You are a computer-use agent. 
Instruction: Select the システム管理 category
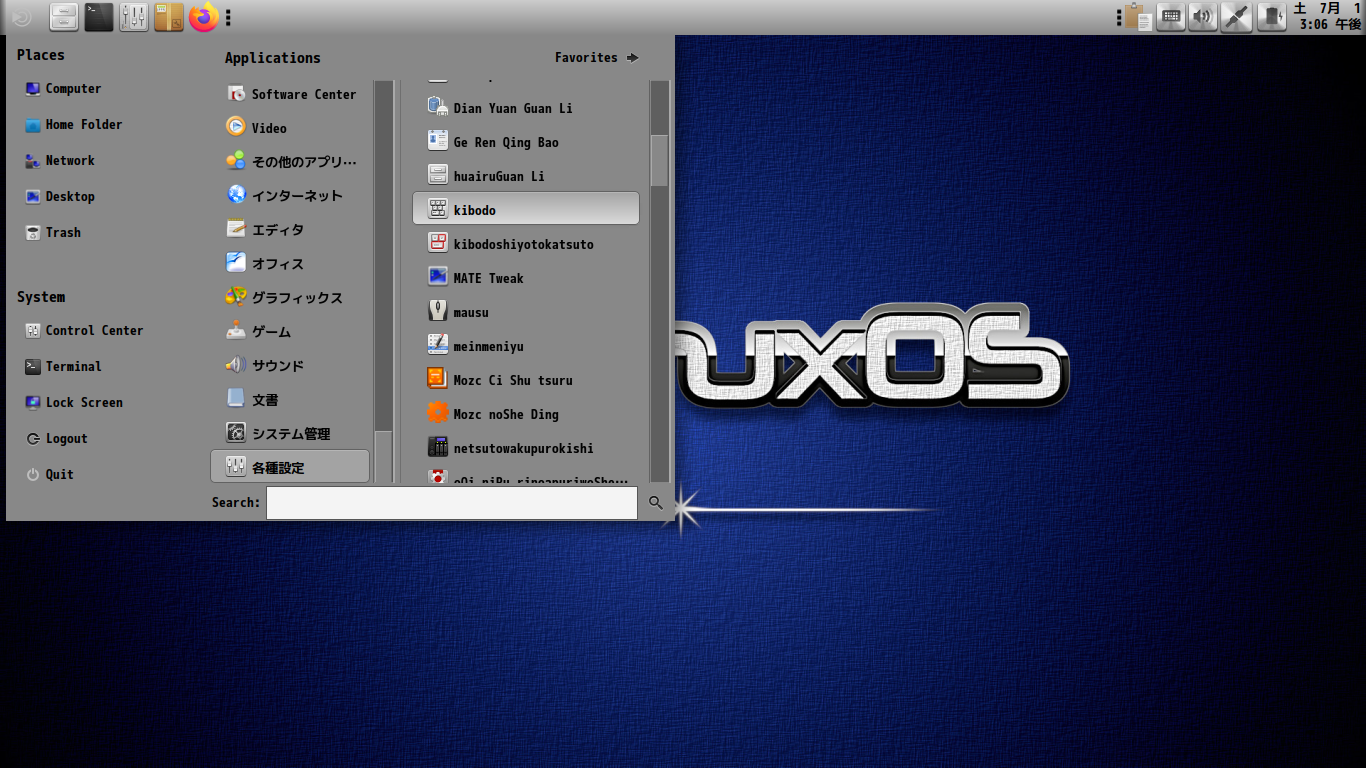(290, 434)
